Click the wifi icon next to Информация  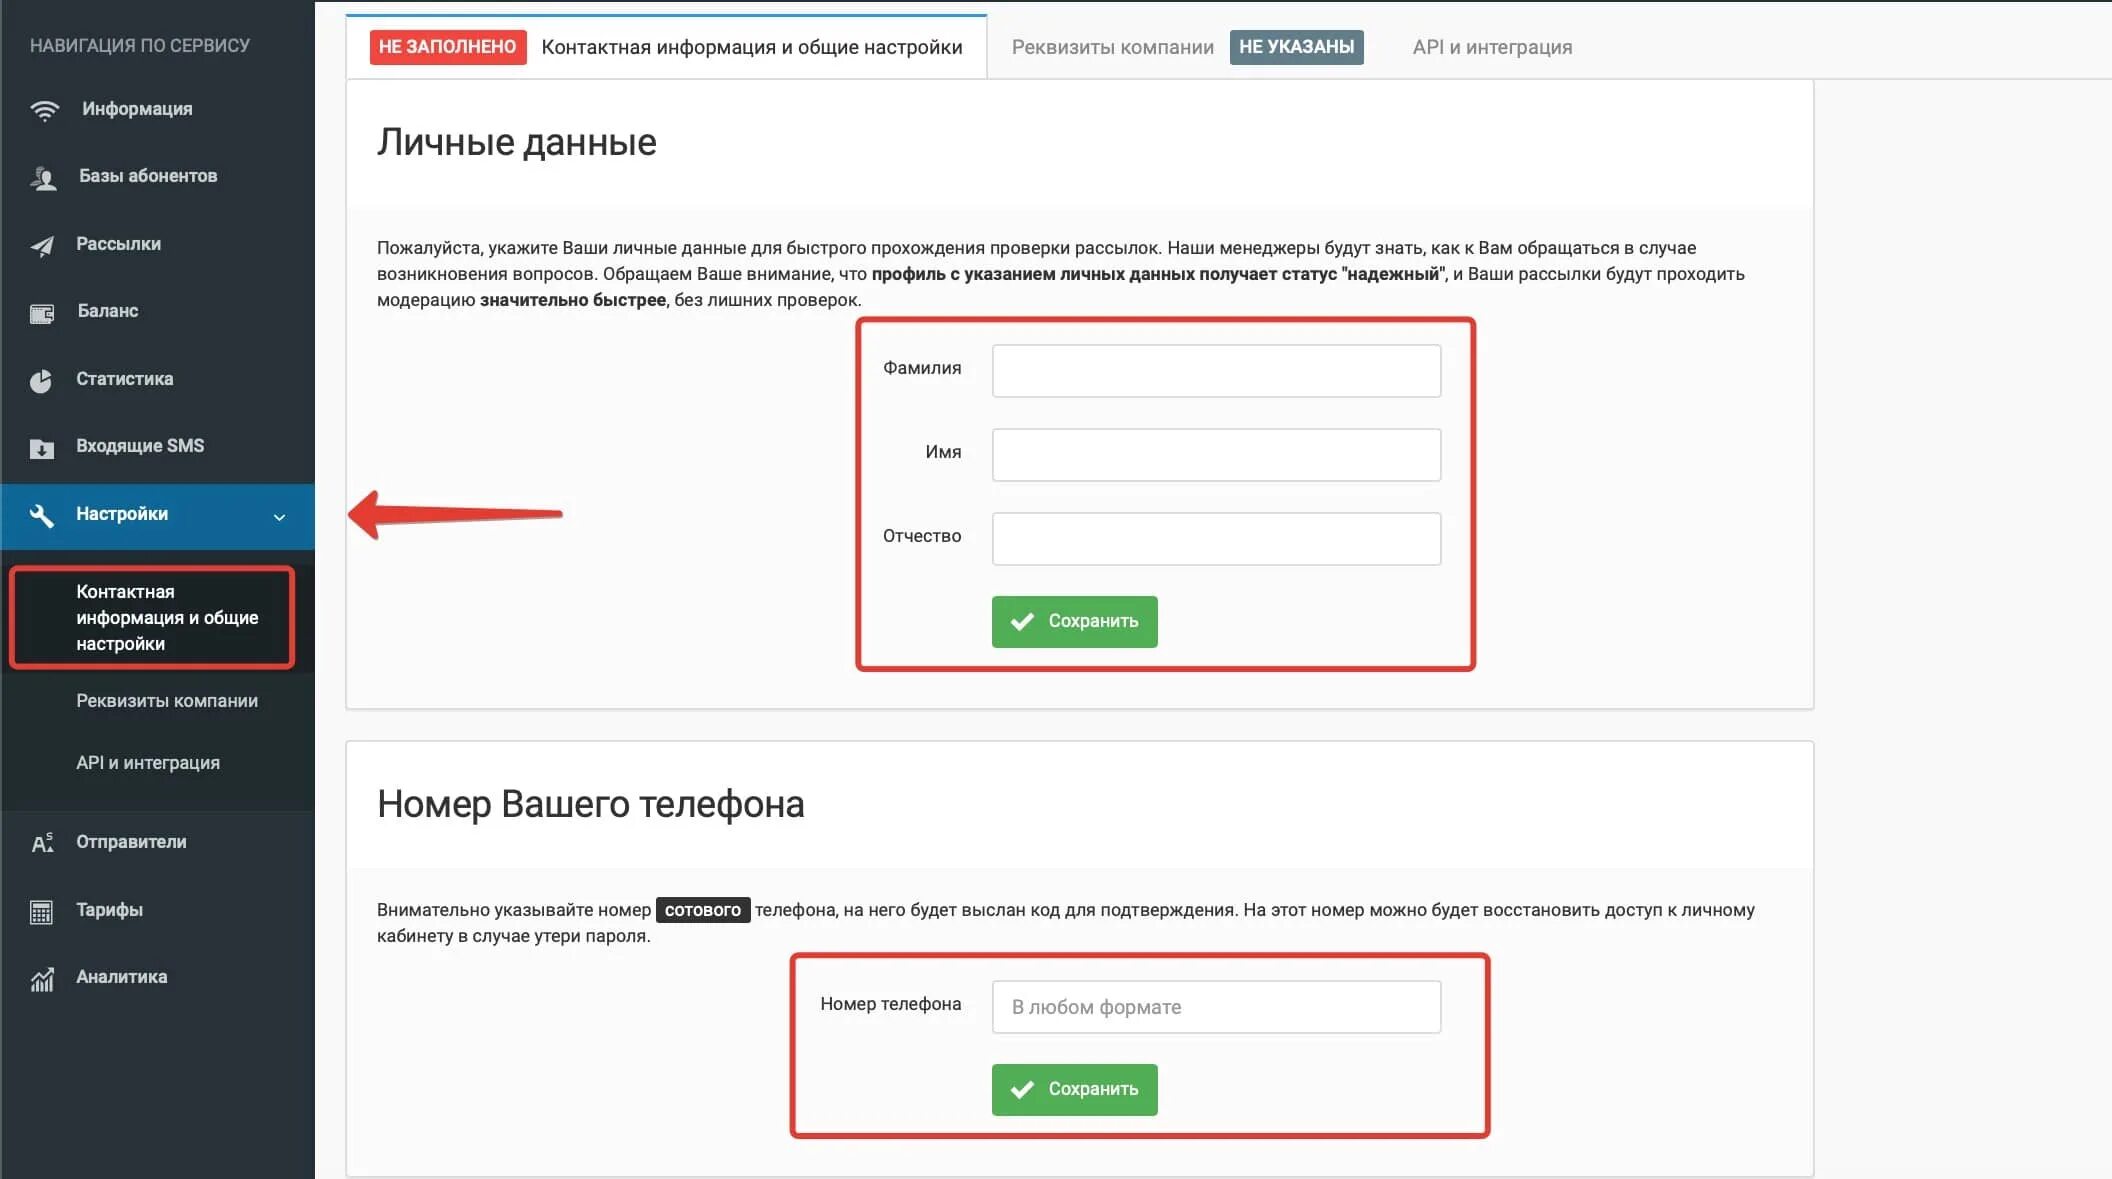pos(44,110)
